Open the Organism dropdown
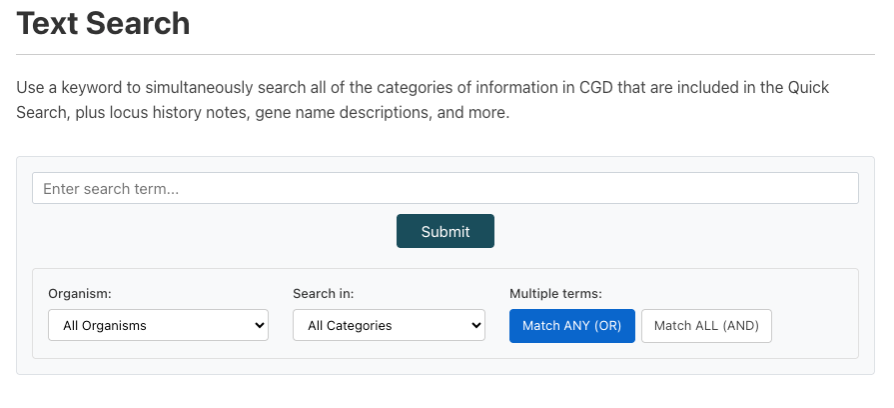This screenshot has height=408, width=894. click(158, 325)
